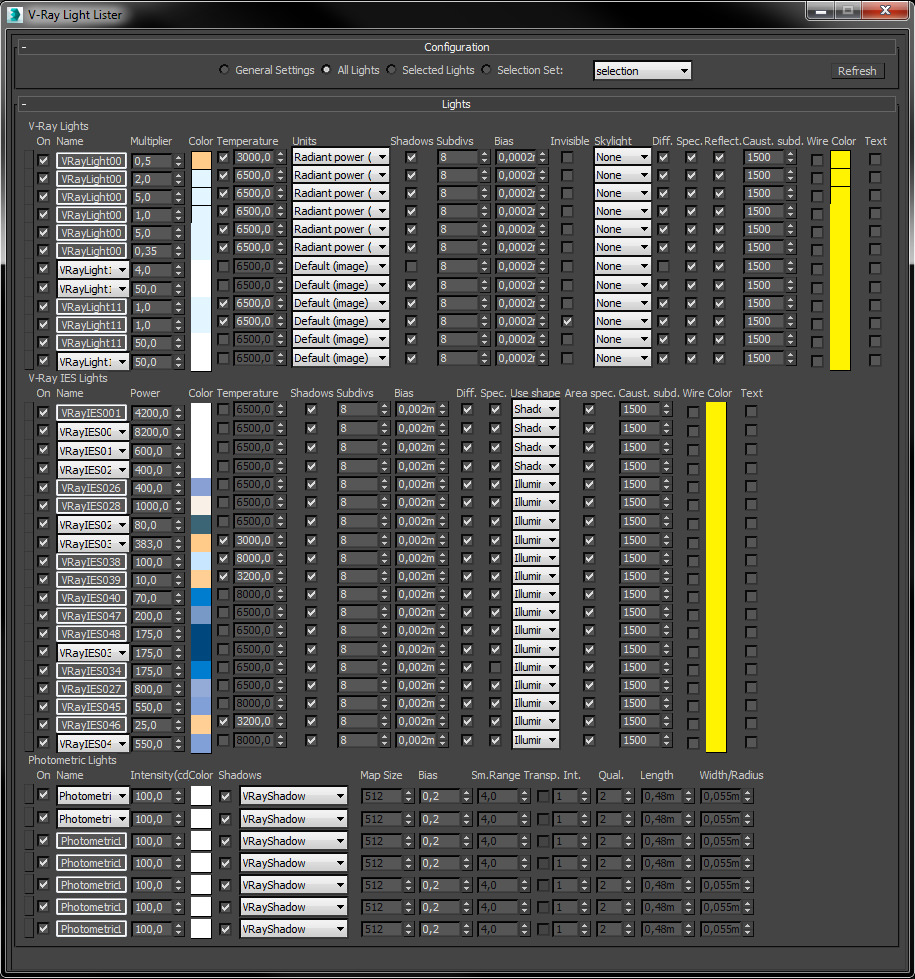This screenshot has width=915, height=979.
Task: Click the VRayIES046 name button
Action: click(91, 725)
